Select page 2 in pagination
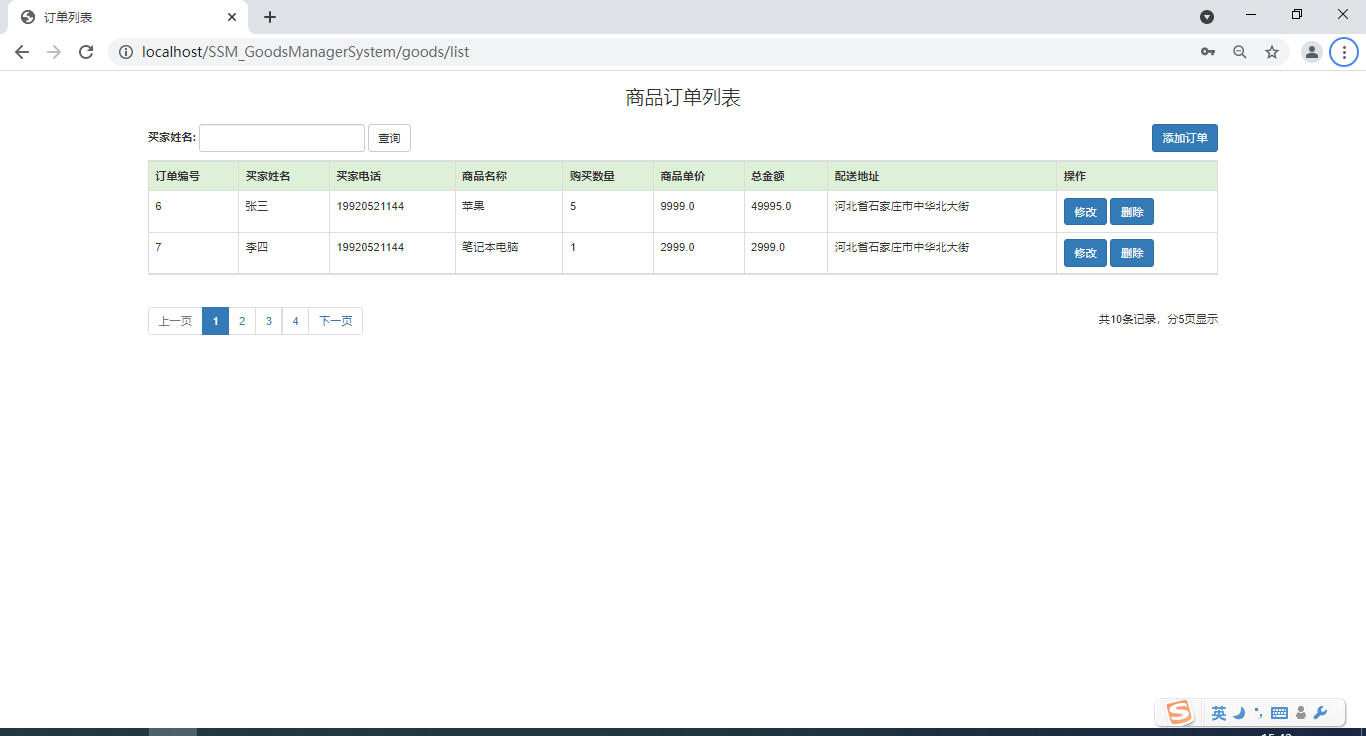The image size is (1366, 736). pyautogui.click(x=242, y=321)
